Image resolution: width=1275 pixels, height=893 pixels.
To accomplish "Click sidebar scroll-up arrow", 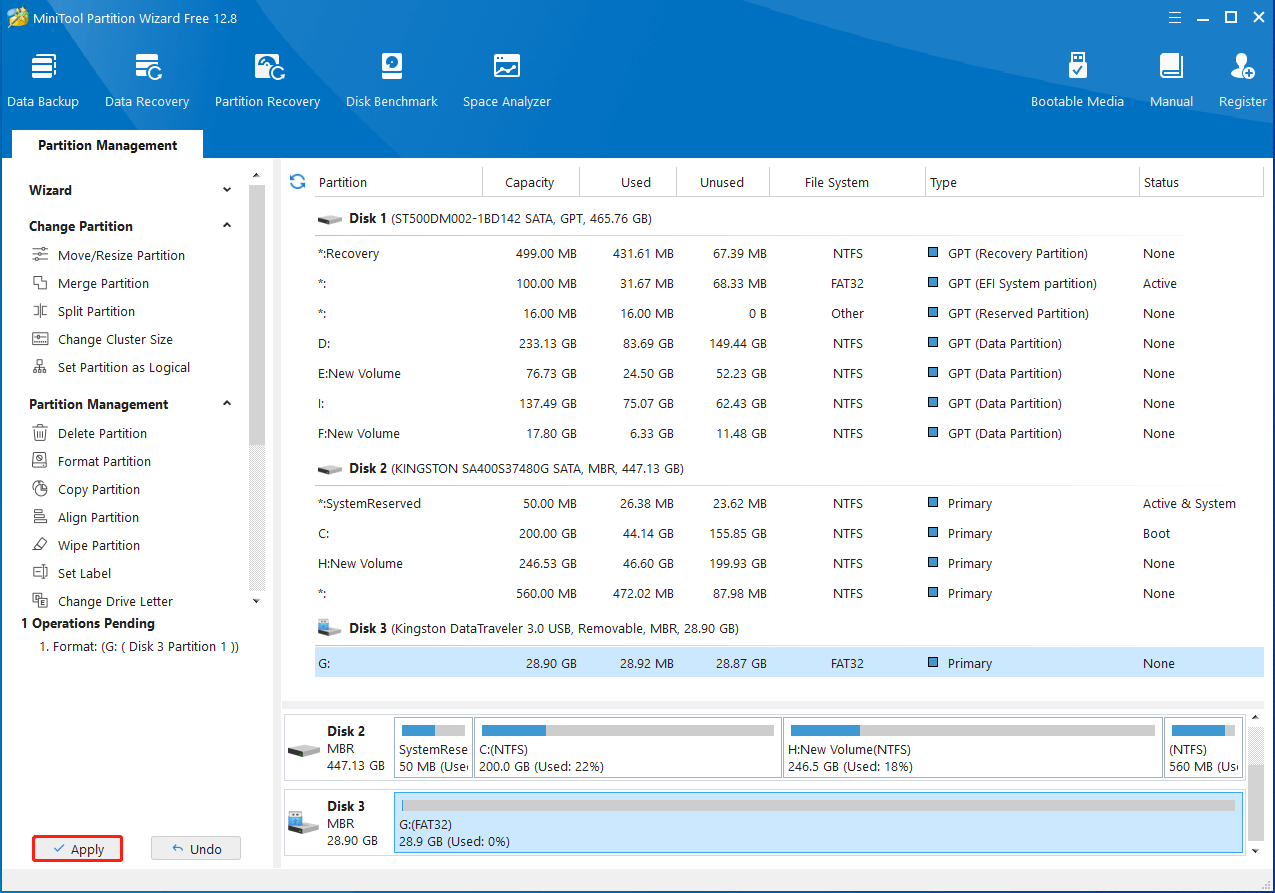I will [x=256, y=176].
